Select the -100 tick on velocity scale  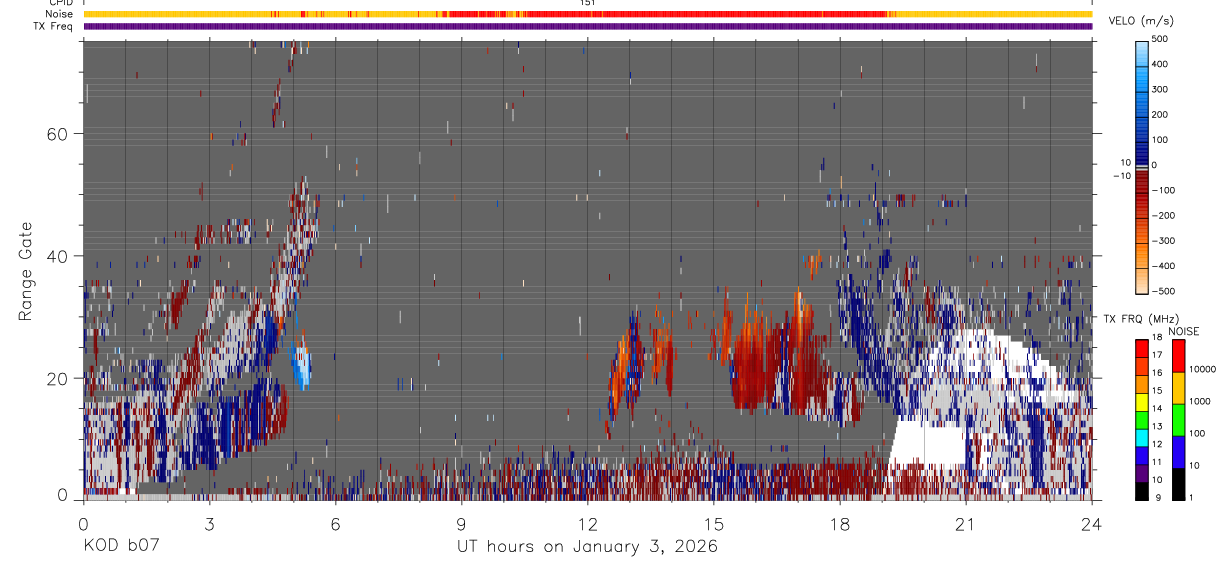pyautogui.click(x=1164, y=190)
